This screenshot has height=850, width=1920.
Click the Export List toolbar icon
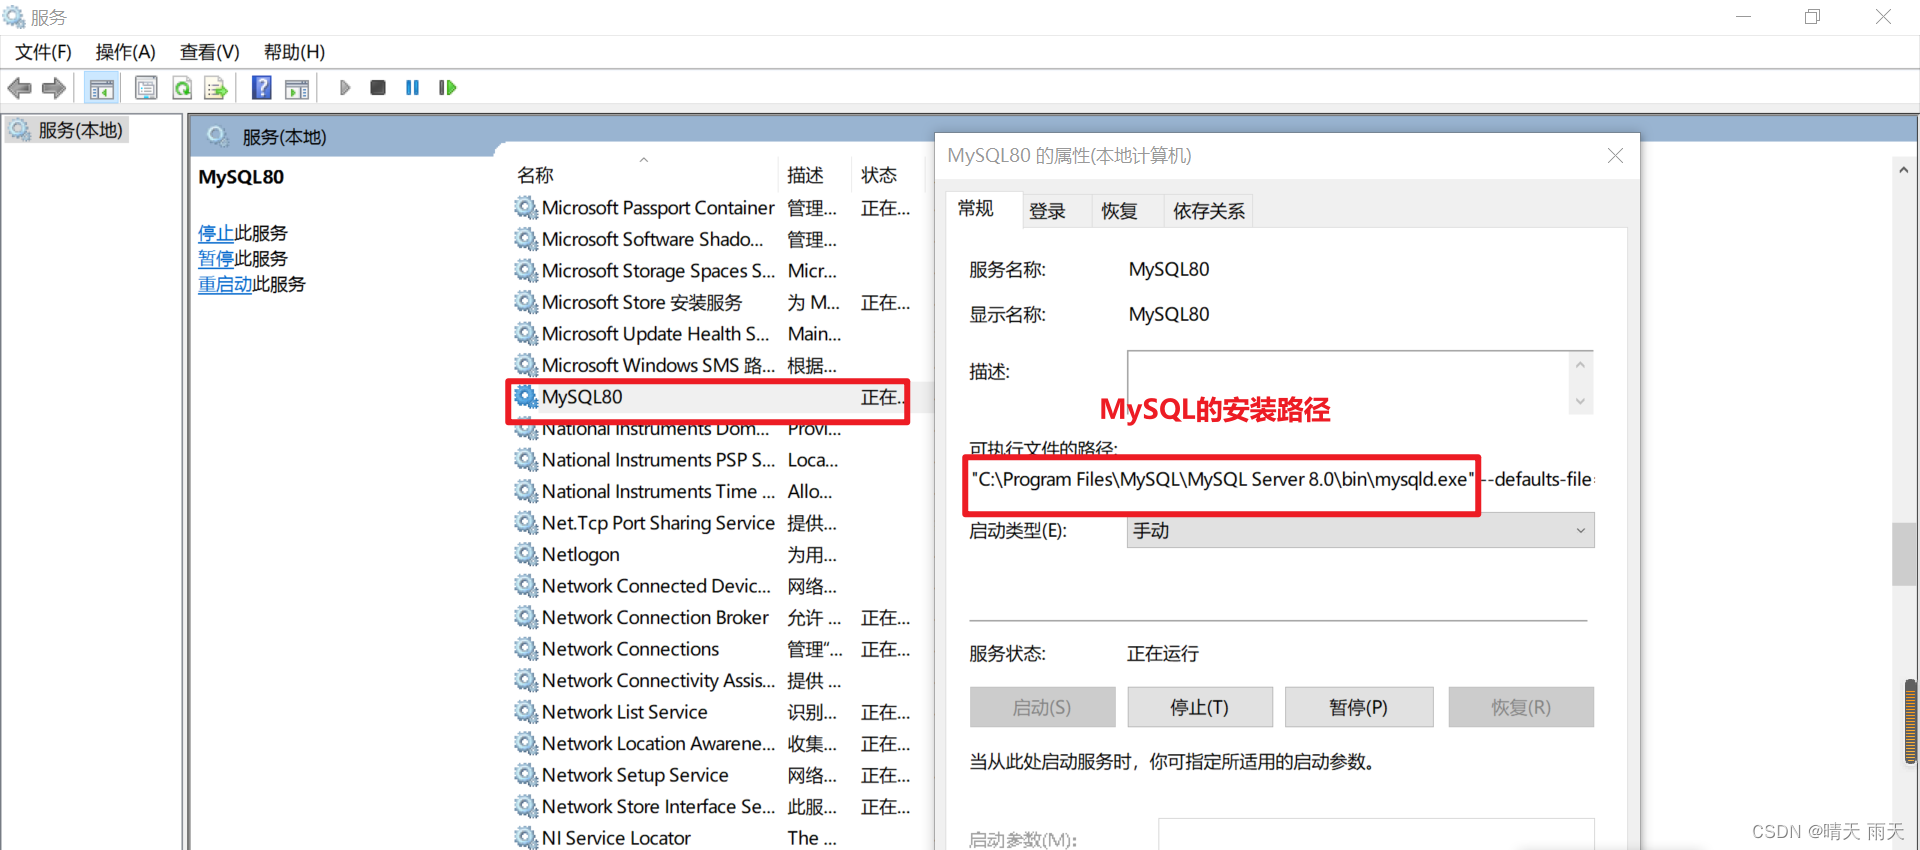(x=216, y=88)
